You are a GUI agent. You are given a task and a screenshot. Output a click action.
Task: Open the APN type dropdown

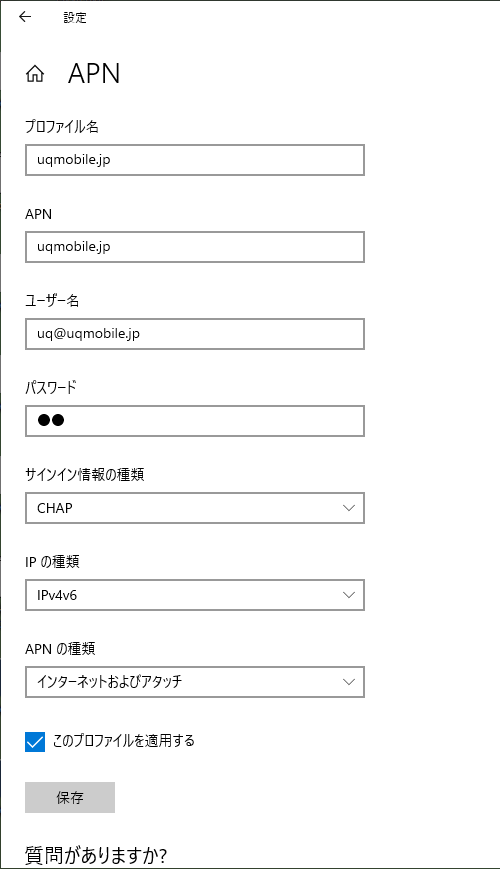(x=195, y=682)
